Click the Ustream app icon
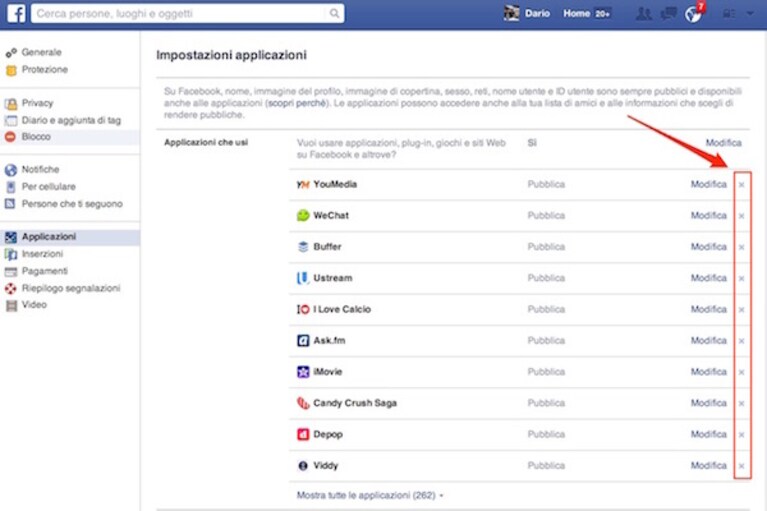Viewport: 767px width, 511px height. click(x=303, y=278)
